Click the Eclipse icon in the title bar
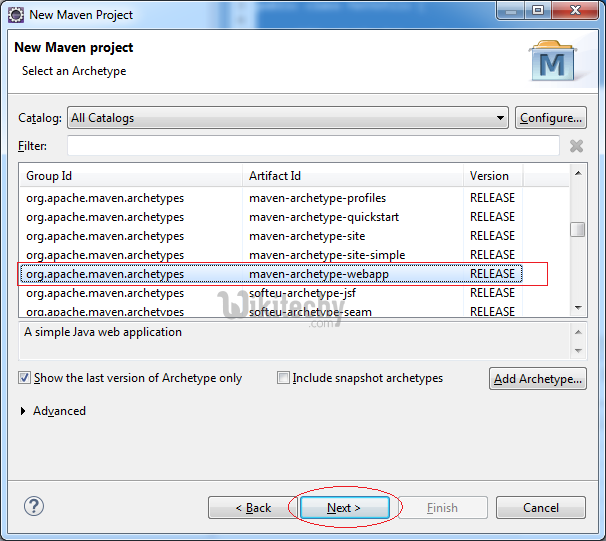Image resolution: width=606 pixels, height=541 pixels. click(16, 15)
